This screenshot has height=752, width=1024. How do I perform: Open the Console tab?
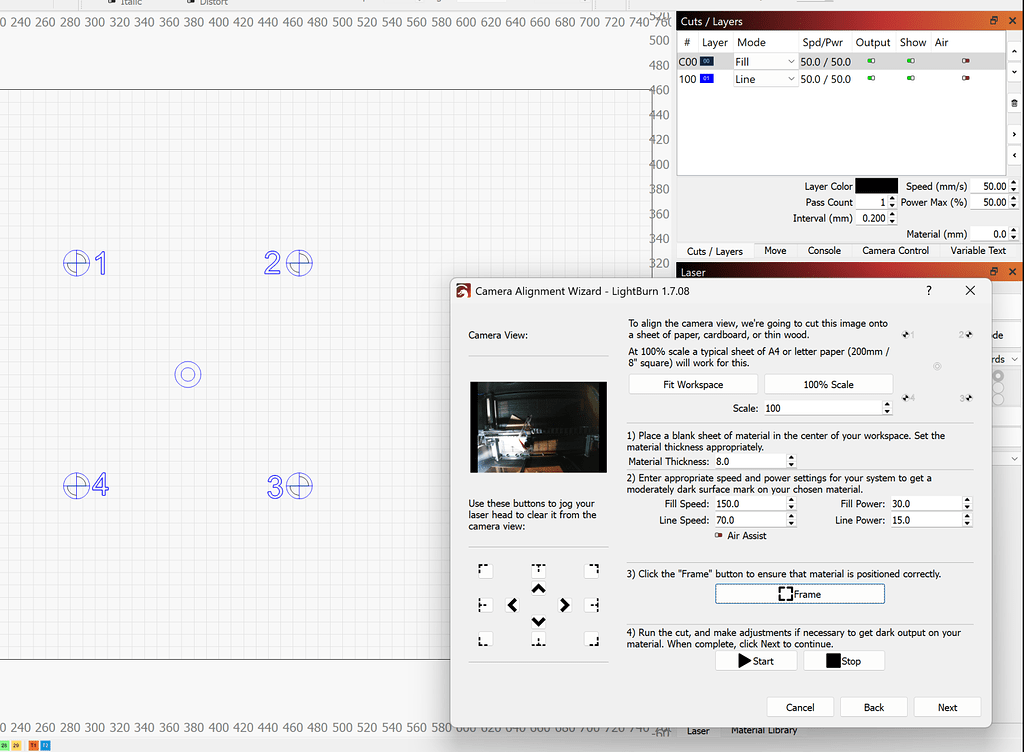pyautogui.click(x=824, y=250)
